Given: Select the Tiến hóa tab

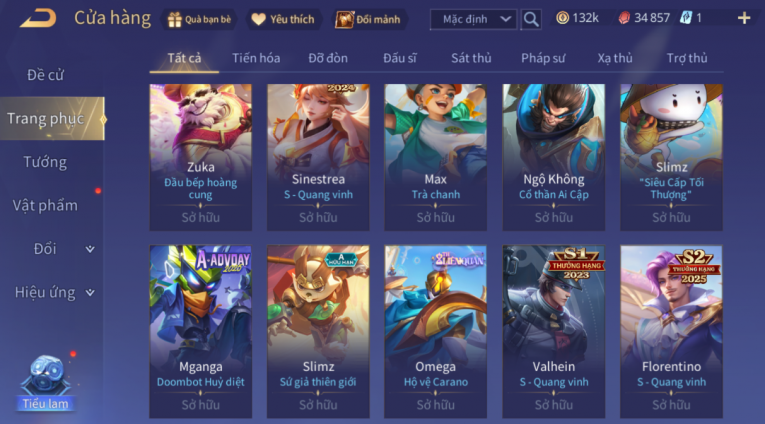Looking at the screenshot, I should (256, 58).
